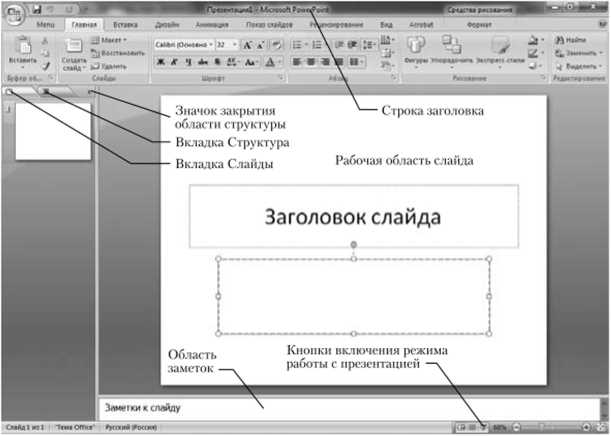
Task: Open text alignment options under text direction
Action: [x=386, y=53]
